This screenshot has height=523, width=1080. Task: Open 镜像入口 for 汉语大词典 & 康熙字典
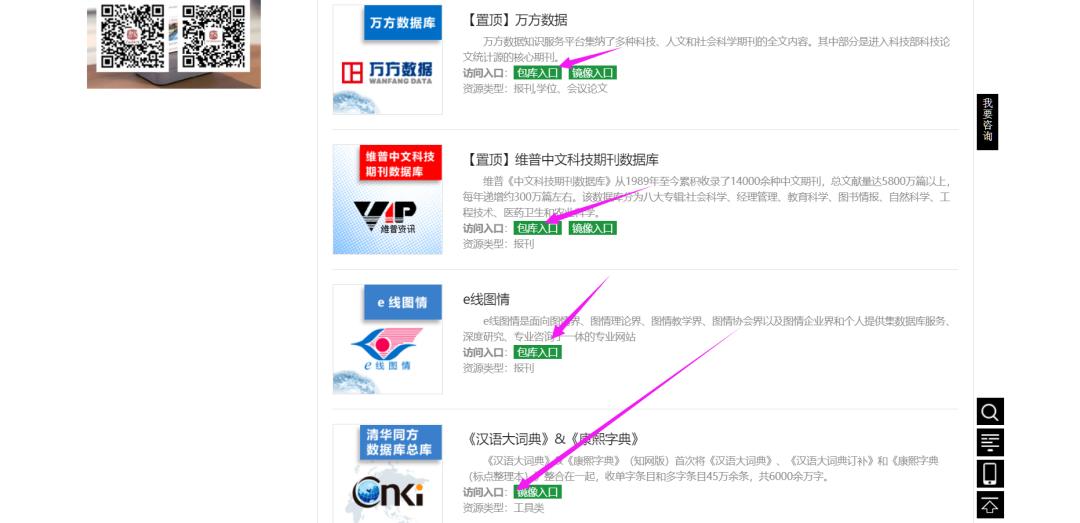537,492
